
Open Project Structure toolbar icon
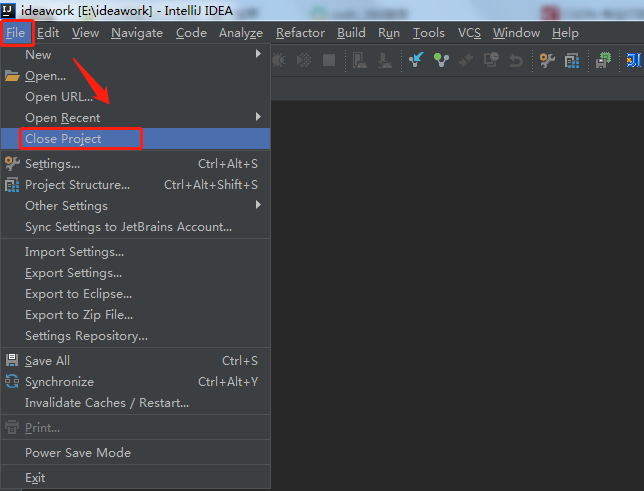point(572,61)
